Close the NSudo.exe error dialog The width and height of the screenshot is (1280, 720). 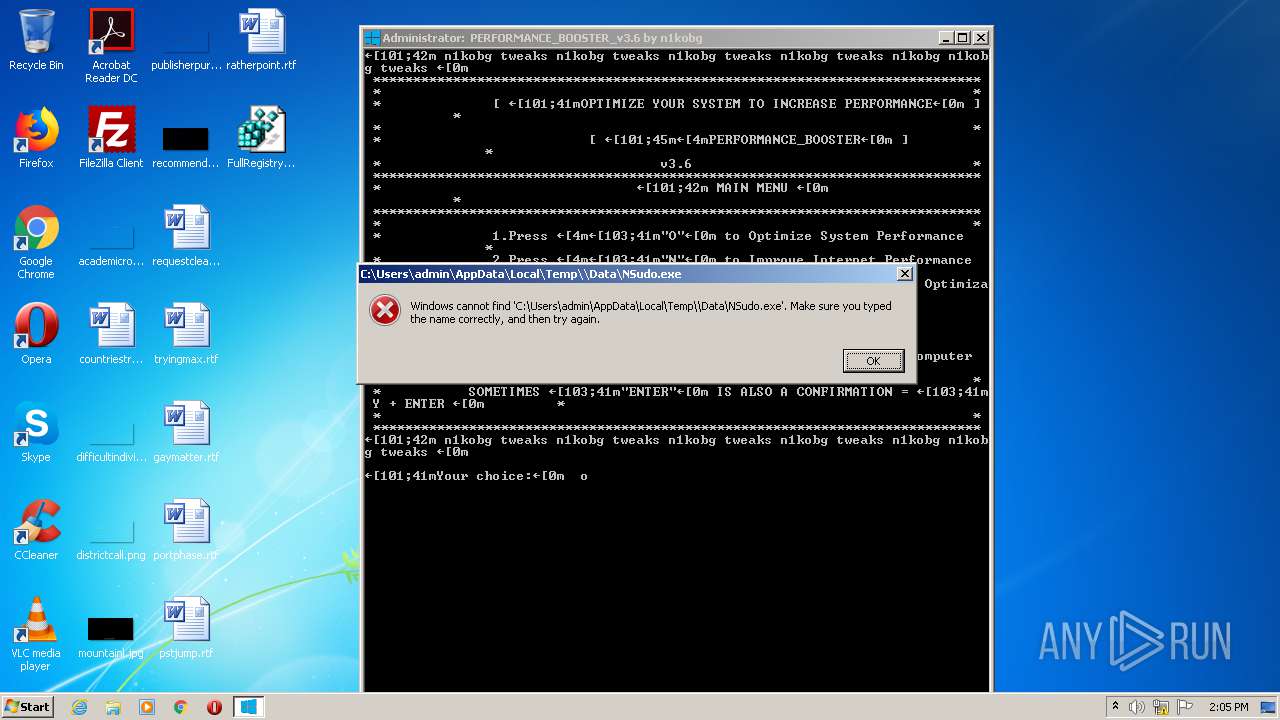[x=904, y=273]
